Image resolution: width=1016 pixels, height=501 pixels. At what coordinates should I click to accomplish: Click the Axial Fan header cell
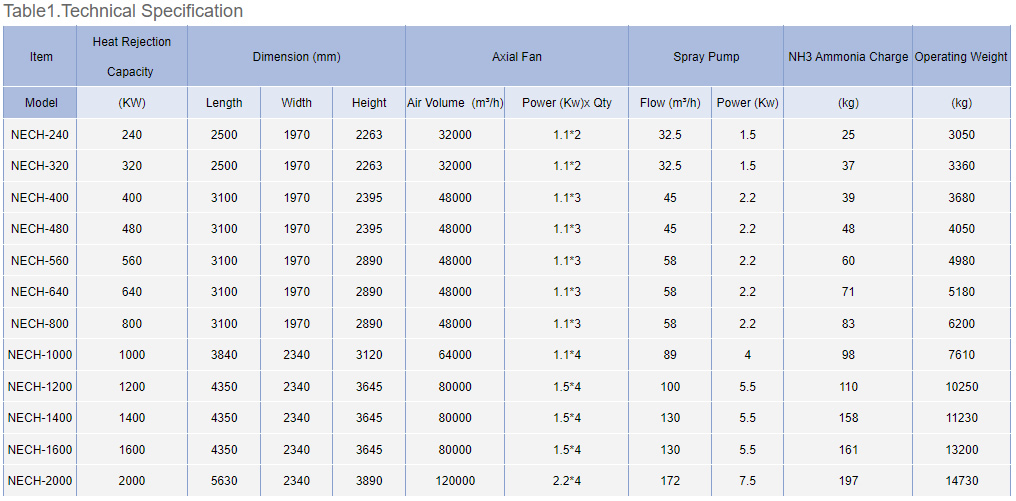pos(517,57)
